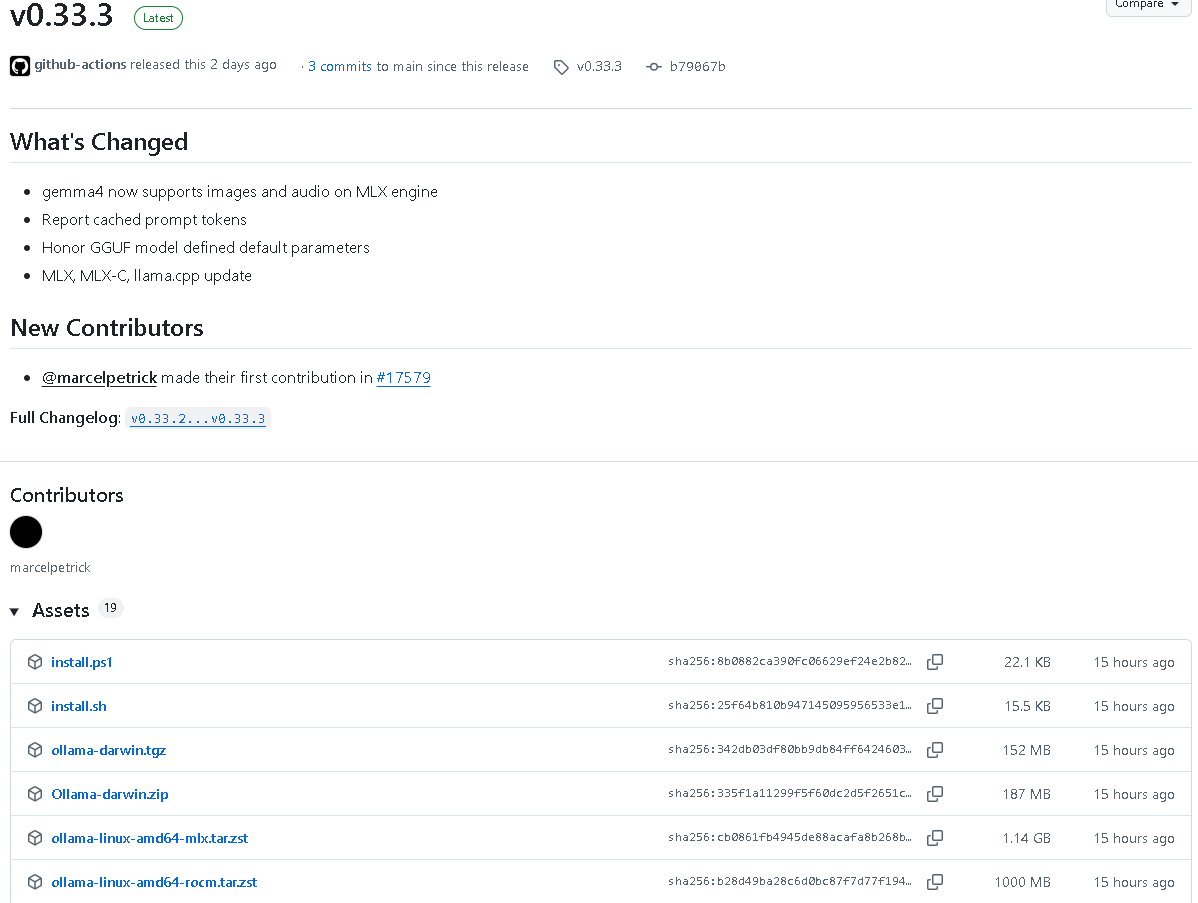
Task: Click the What's Changed heading
Action: click(99, 142)
